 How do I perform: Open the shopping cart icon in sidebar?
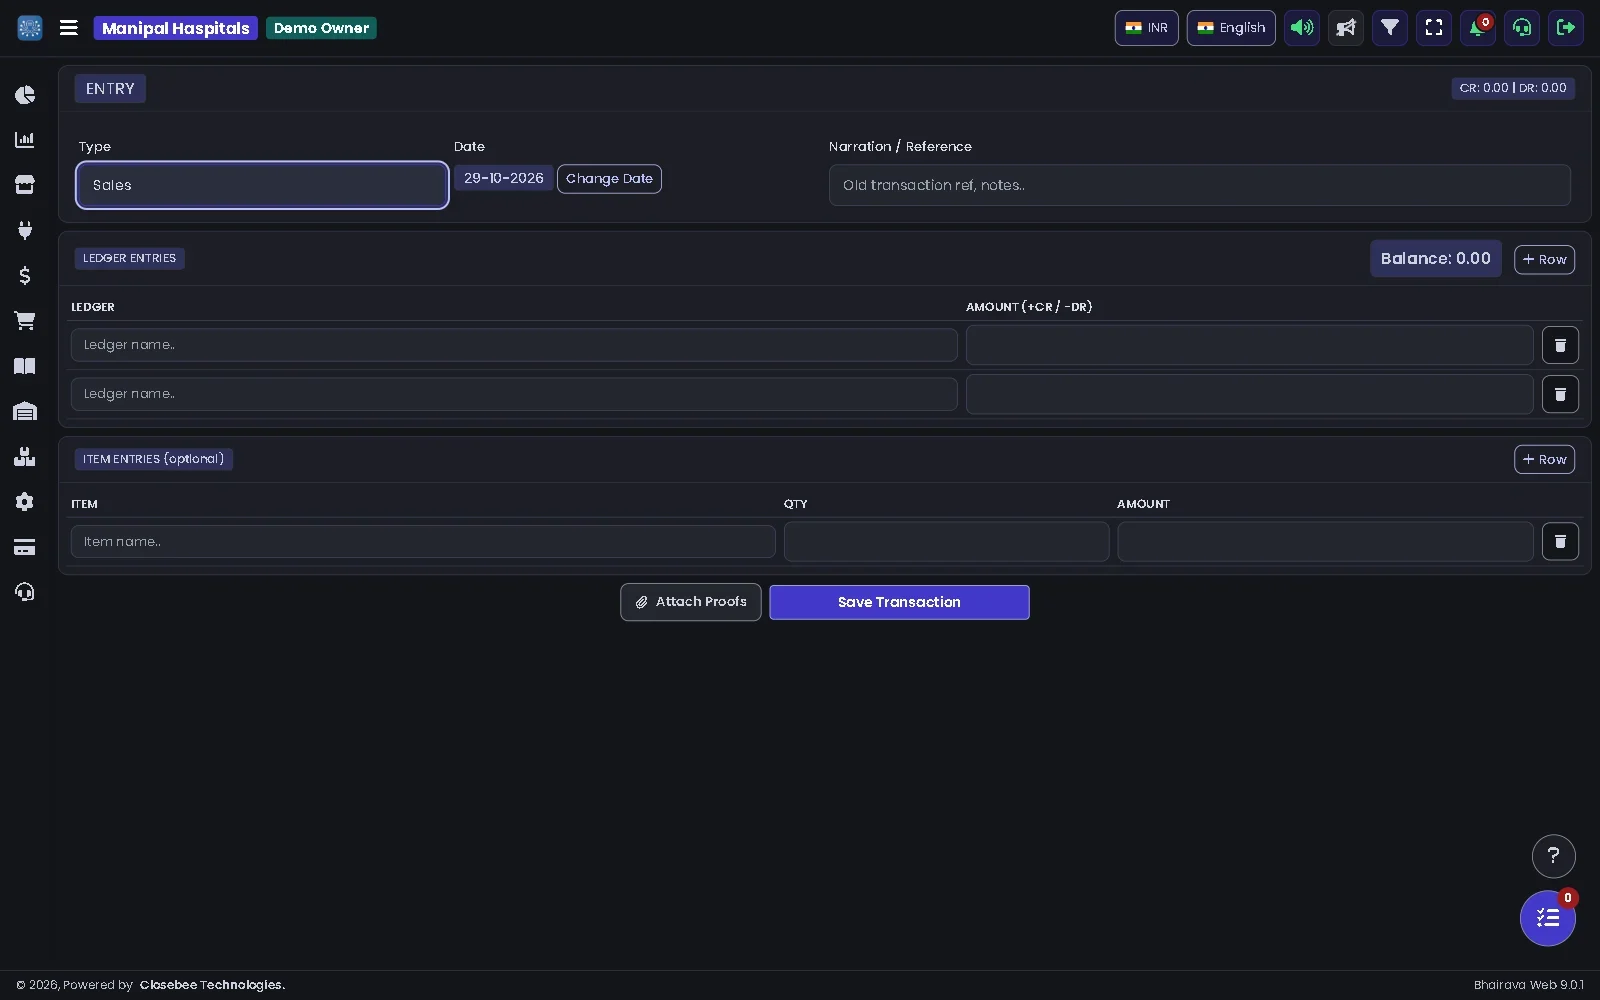(25, 321)
